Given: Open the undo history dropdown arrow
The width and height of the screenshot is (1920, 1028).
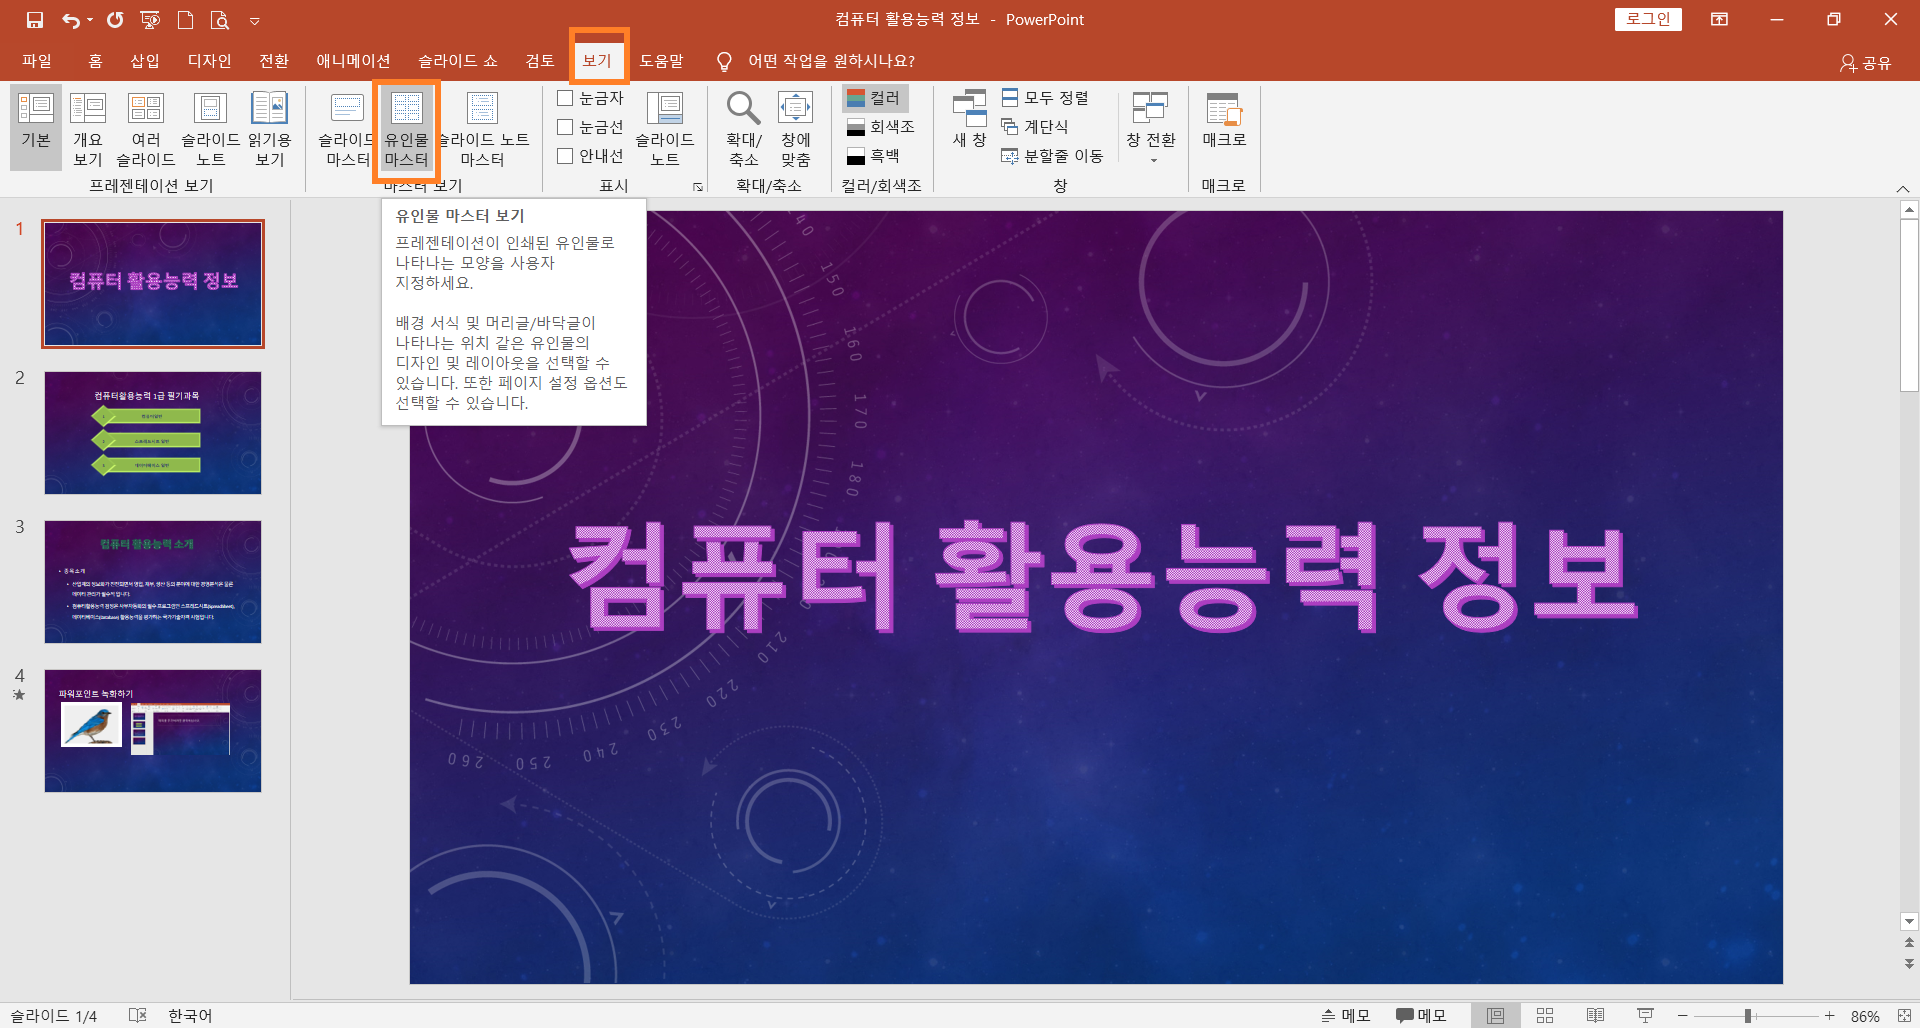Looking at the screenshot, I should tap(89, 20).
